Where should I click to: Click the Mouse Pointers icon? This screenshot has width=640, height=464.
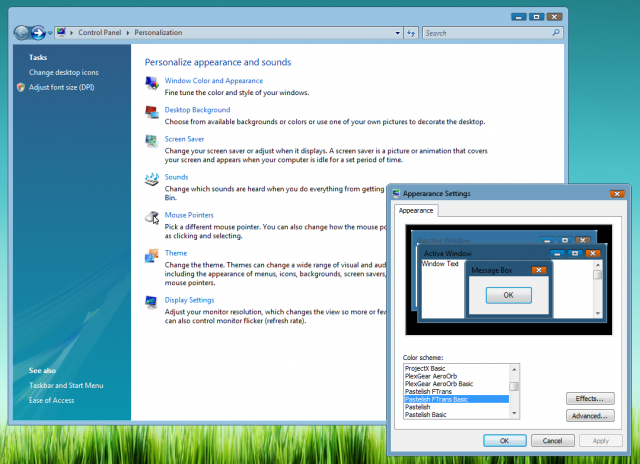pos(152,218)
